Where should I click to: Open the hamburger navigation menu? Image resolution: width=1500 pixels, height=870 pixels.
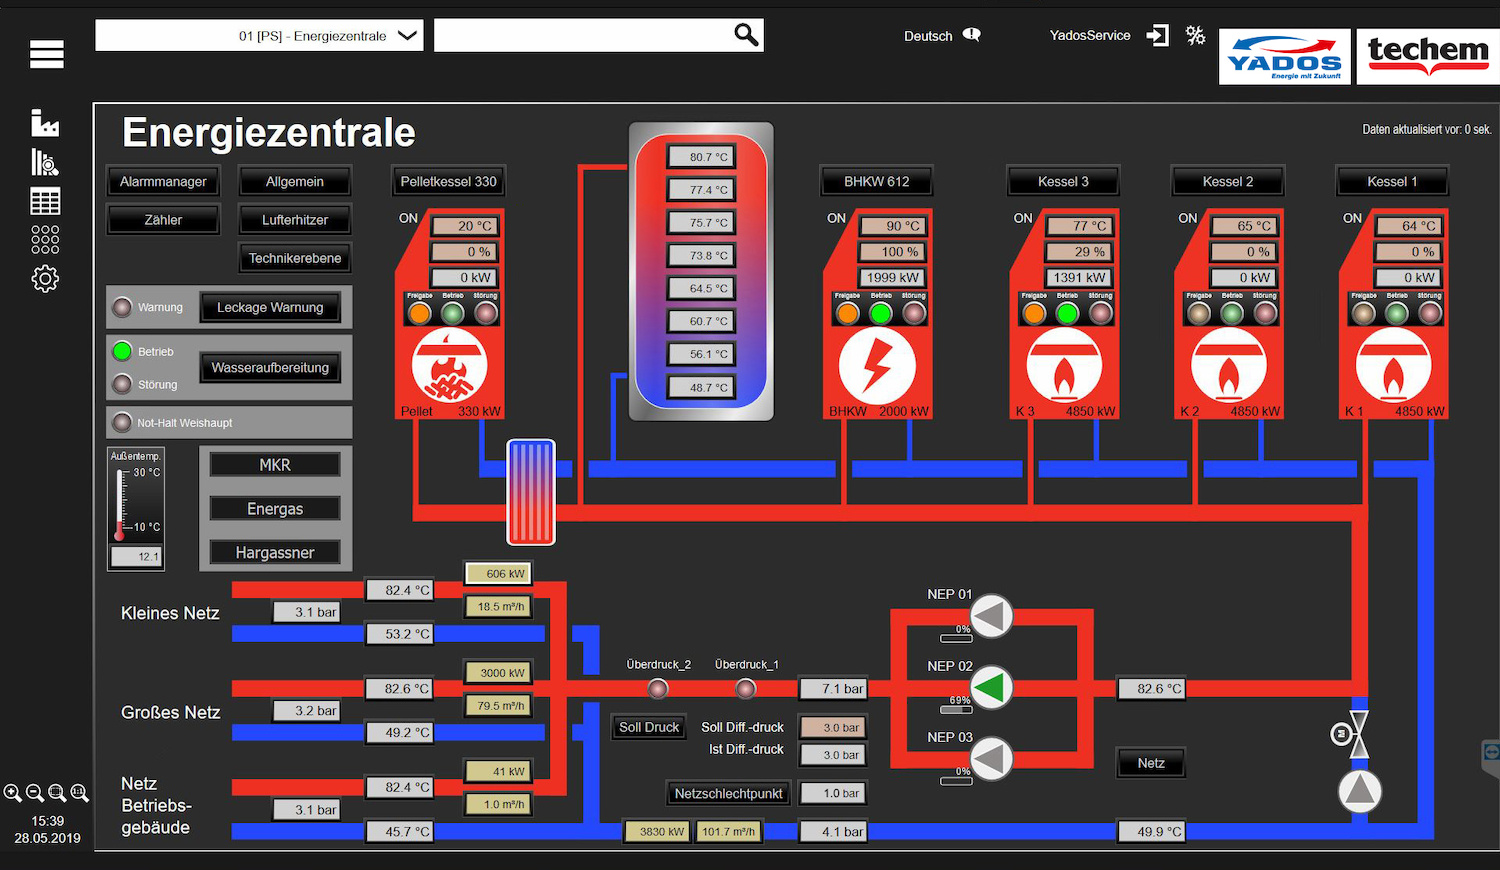(x=46, y=54)
